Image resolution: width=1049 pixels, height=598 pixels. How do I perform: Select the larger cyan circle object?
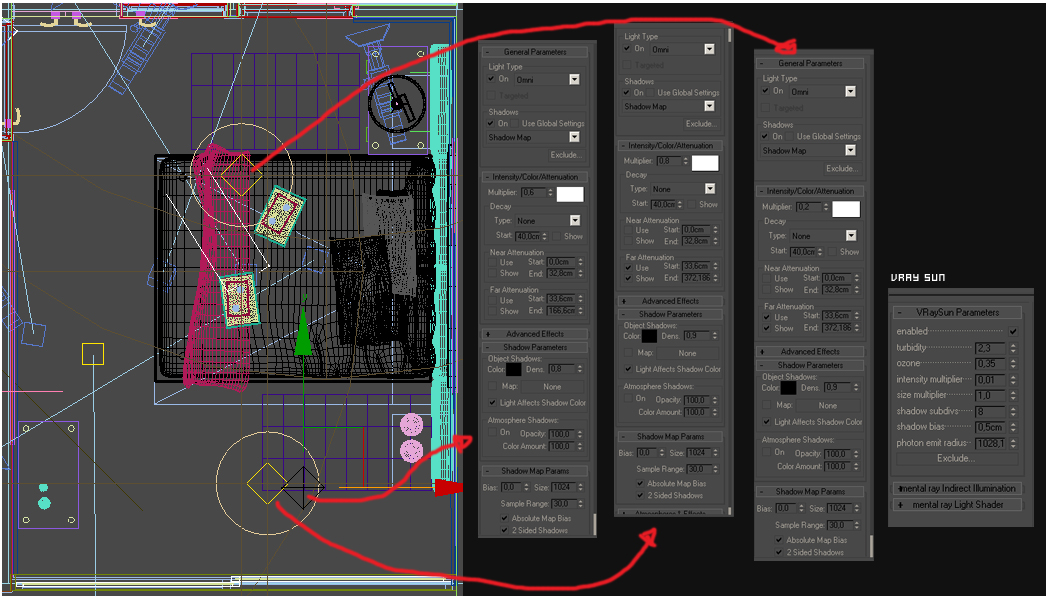point(44,503)
